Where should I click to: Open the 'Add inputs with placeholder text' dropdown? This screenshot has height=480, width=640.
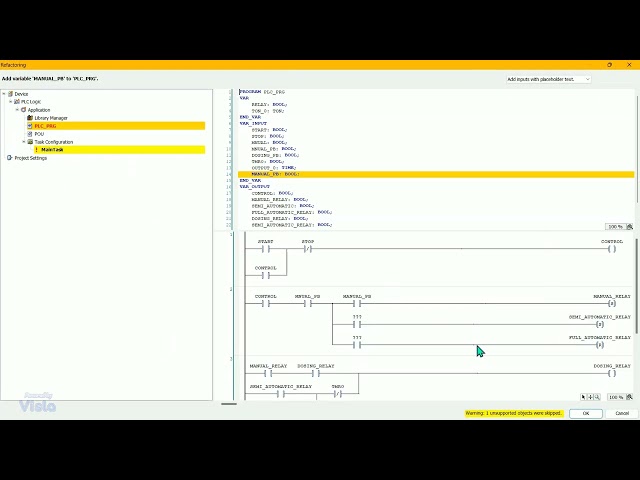[548, 79]
